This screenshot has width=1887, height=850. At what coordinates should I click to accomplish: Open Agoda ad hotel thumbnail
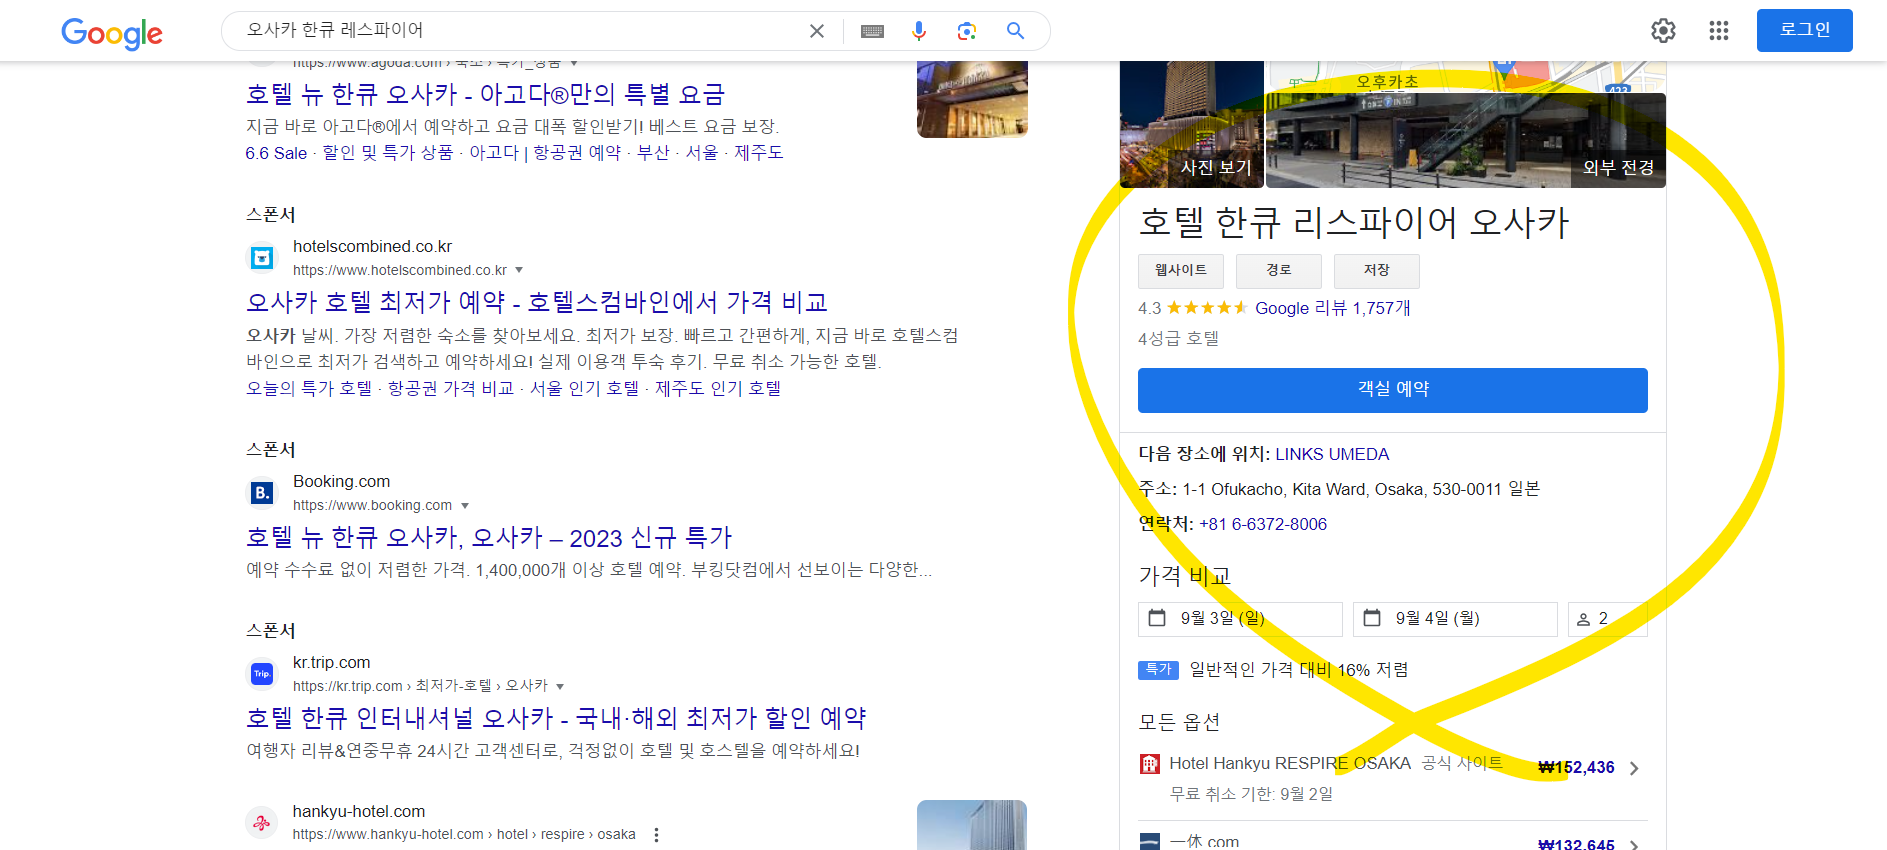[972, 99]
